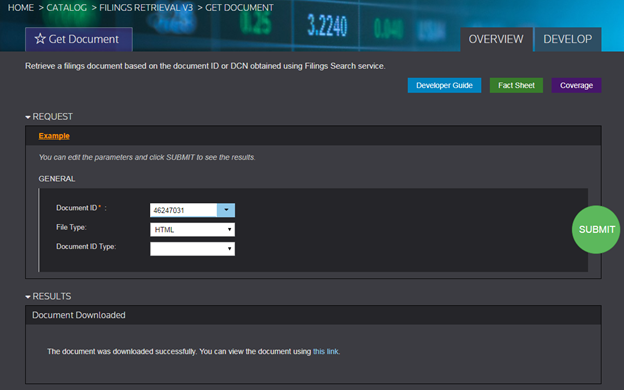
Task: Click the green SUBMIT button
Action: click(x=596, y=229)
